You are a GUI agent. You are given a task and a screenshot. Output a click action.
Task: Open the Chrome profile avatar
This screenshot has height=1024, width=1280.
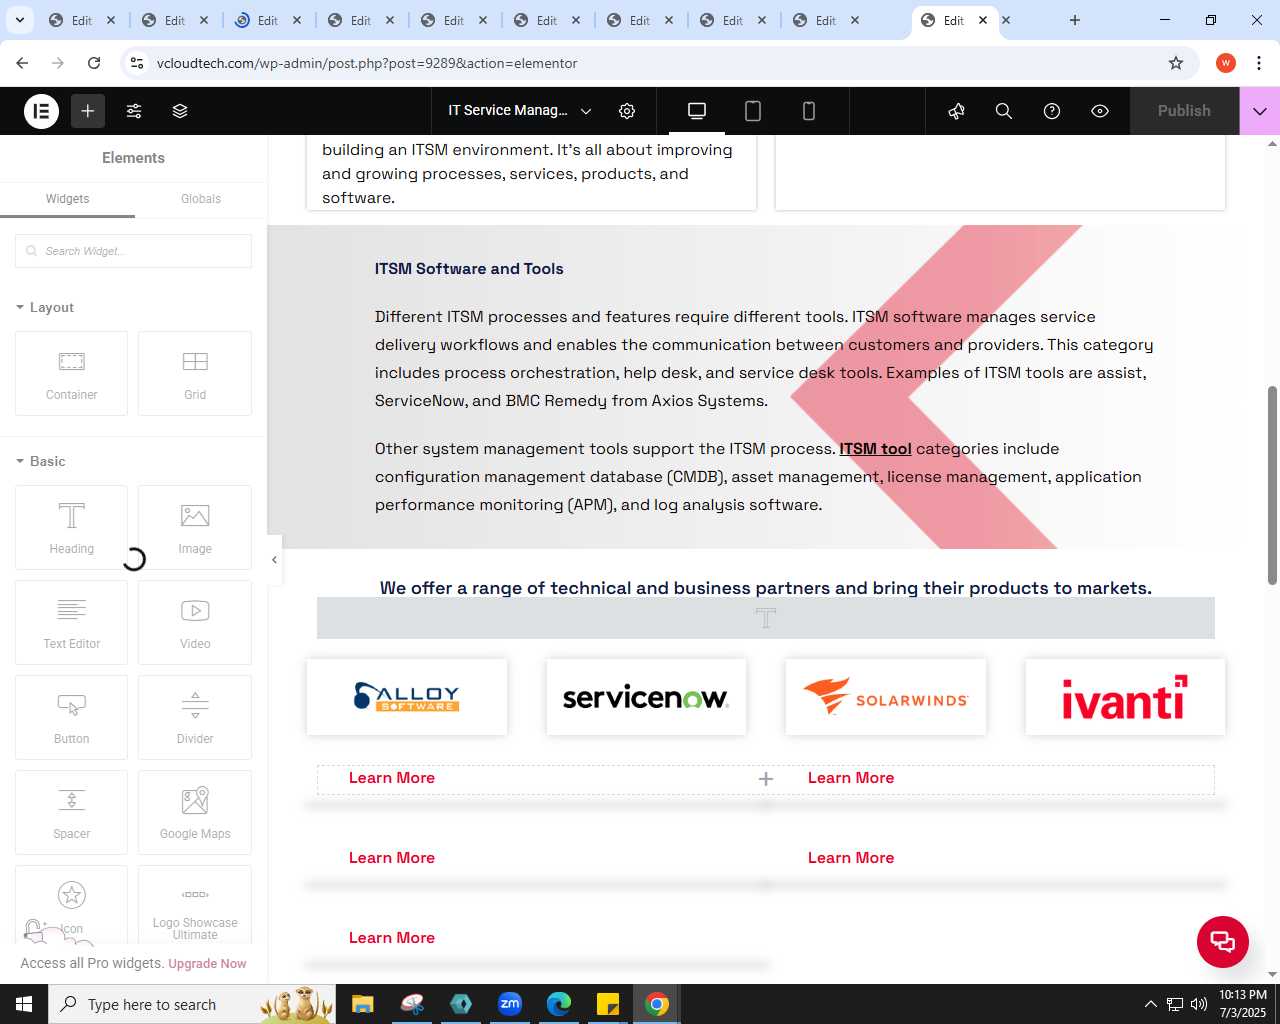pyautogui.click(x=1226, y=63)
